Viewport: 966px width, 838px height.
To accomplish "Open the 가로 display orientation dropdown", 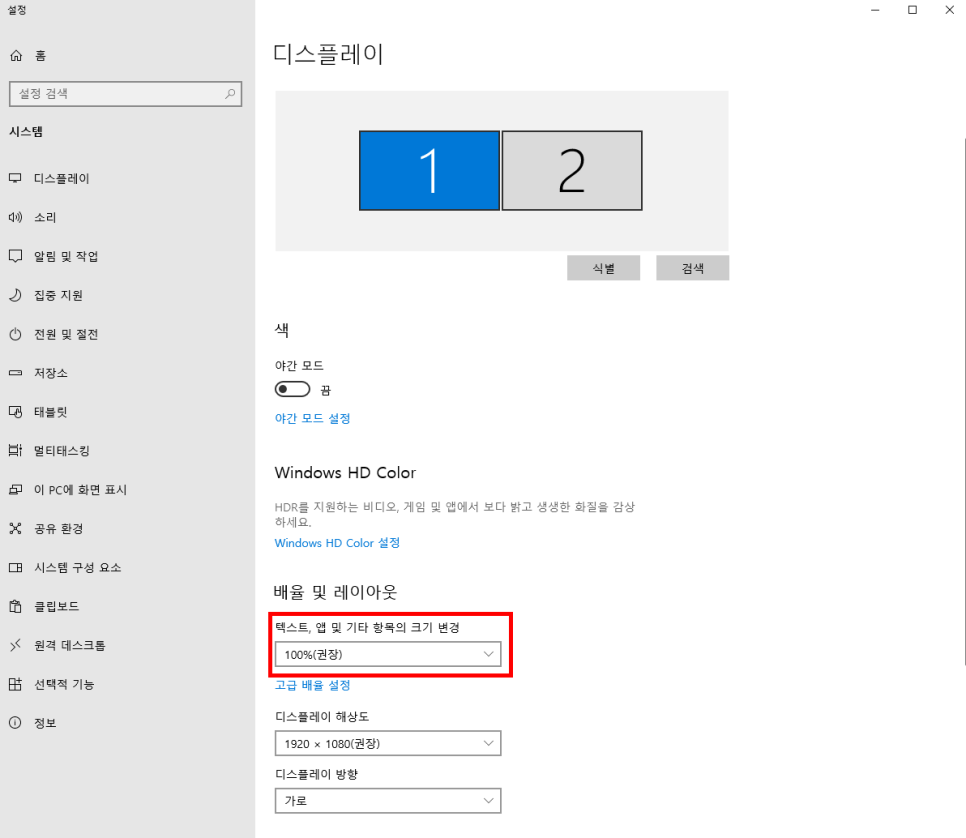I will [388, 800].
